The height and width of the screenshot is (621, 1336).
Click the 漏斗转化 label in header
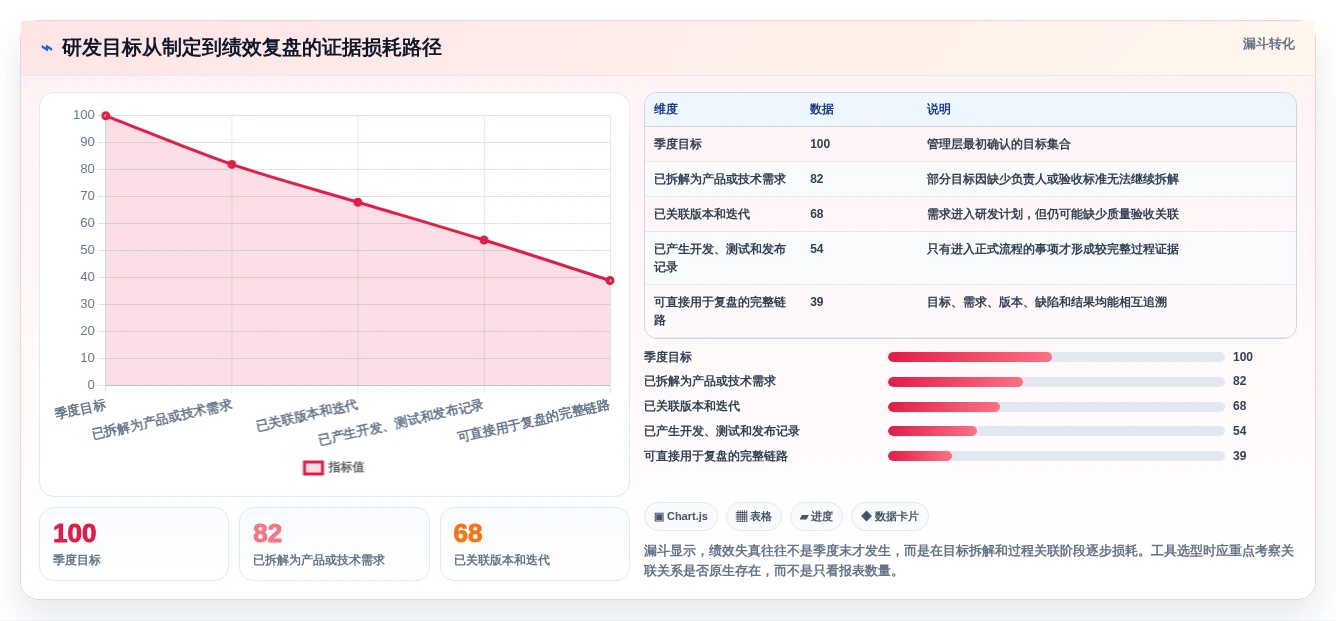pos(1268,44)
